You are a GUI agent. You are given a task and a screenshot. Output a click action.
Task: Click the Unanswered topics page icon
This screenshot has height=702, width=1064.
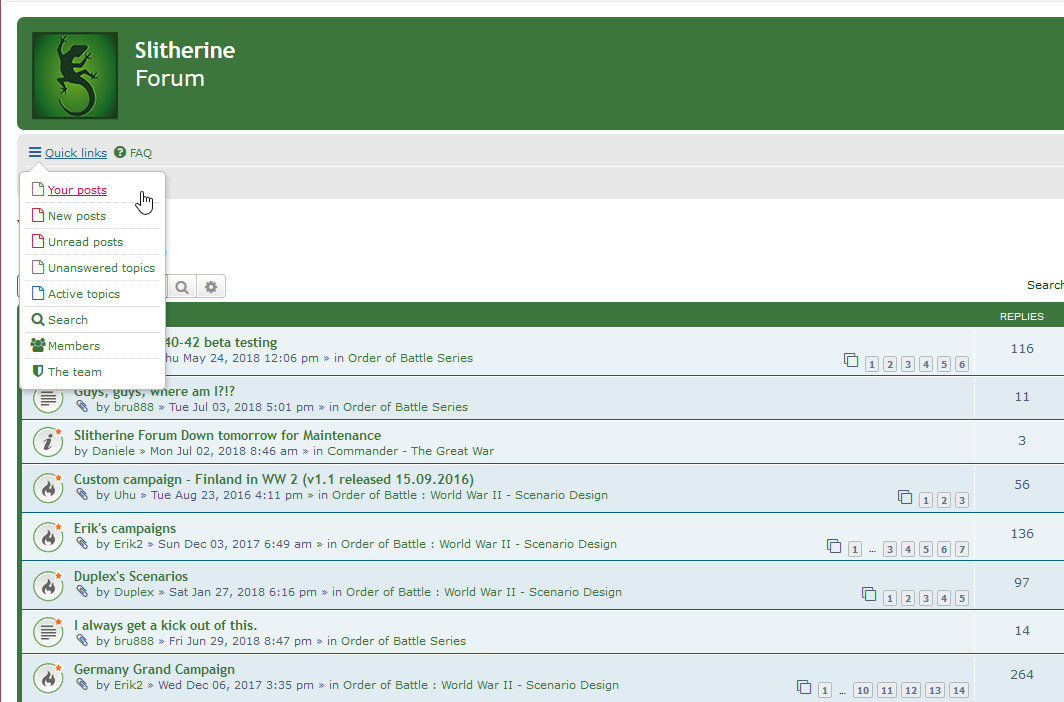point(38,267)
